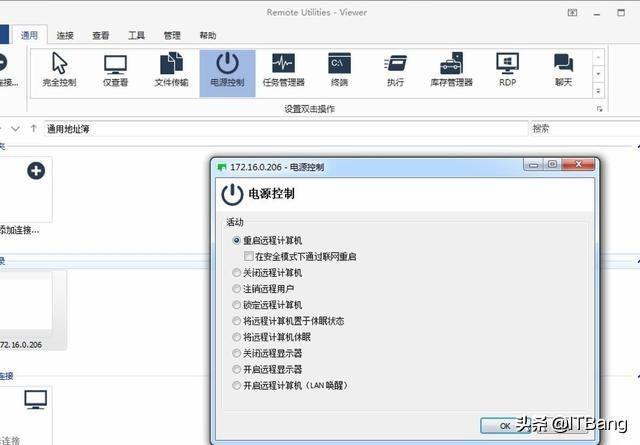Select 关闭远程计算机 radio option
This screenshot has width=640, height=445.
tap(236, 272)
